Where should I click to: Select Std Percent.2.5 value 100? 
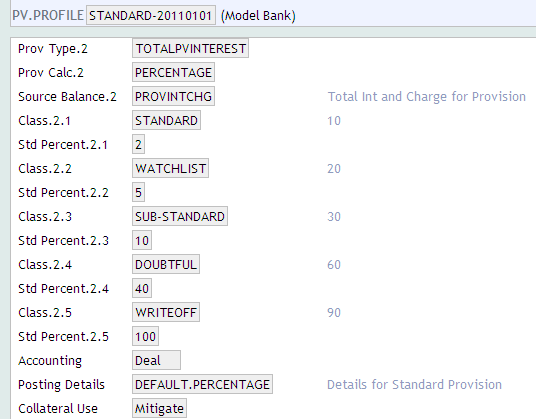click(x=145, y=337)
